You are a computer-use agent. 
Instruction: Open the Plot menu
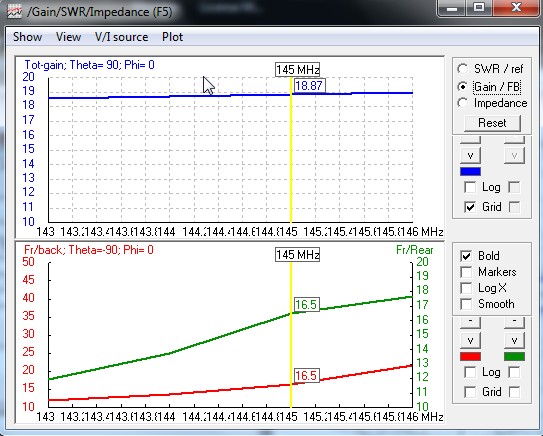point(172,37)
